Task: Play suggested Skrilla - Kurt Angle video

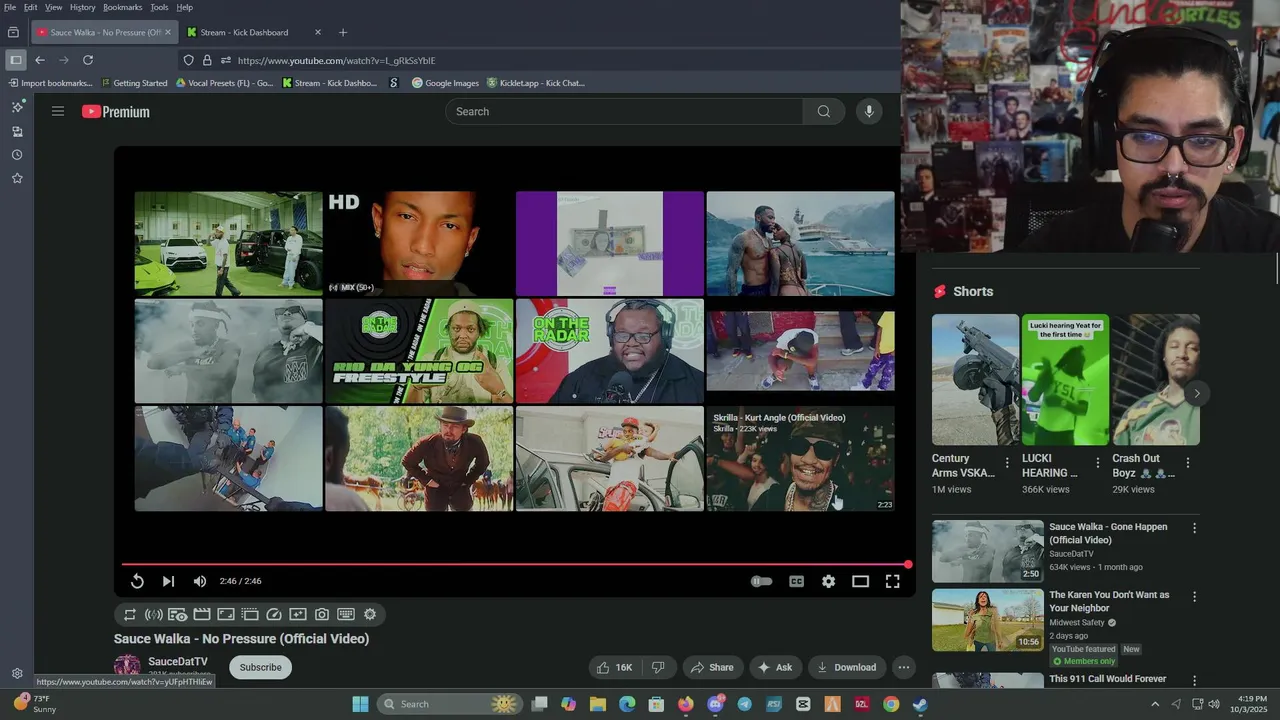Action: 800,458
